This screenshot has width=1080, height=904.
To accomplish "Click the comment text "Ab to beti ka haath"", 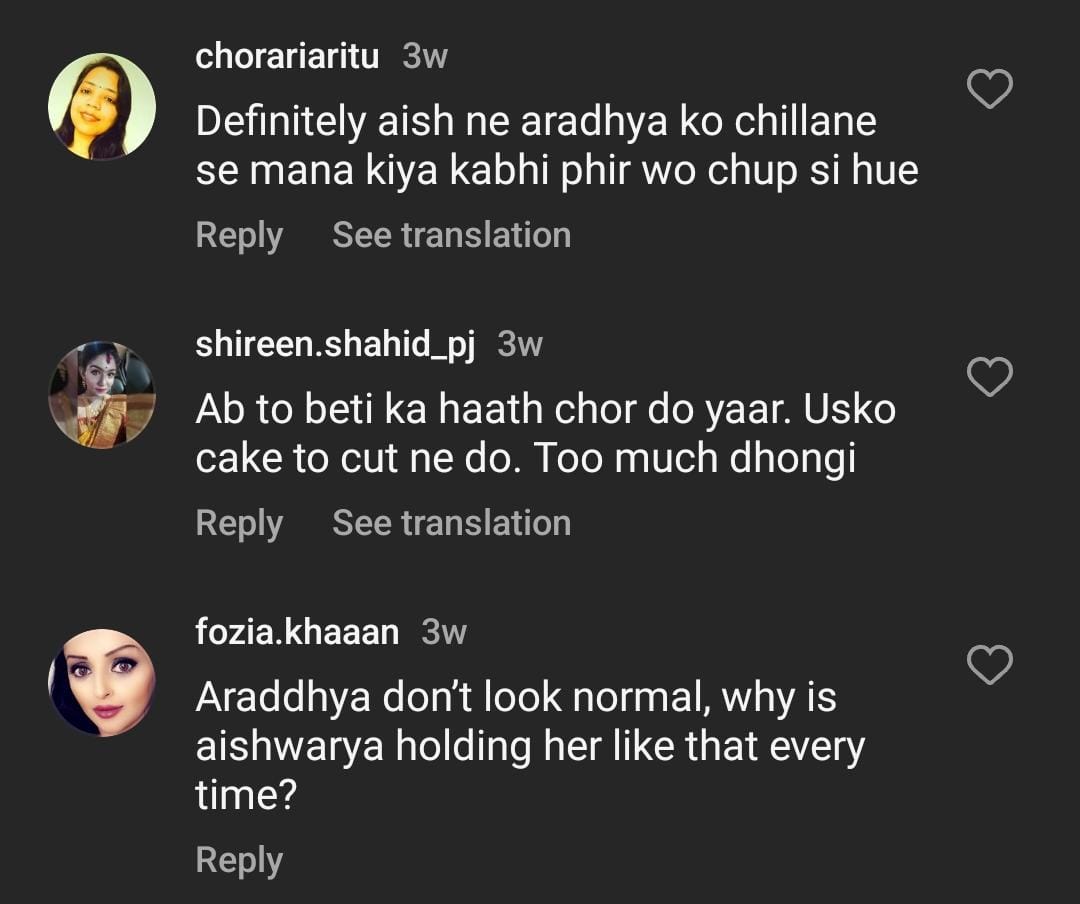I will (x=545, y=434).
